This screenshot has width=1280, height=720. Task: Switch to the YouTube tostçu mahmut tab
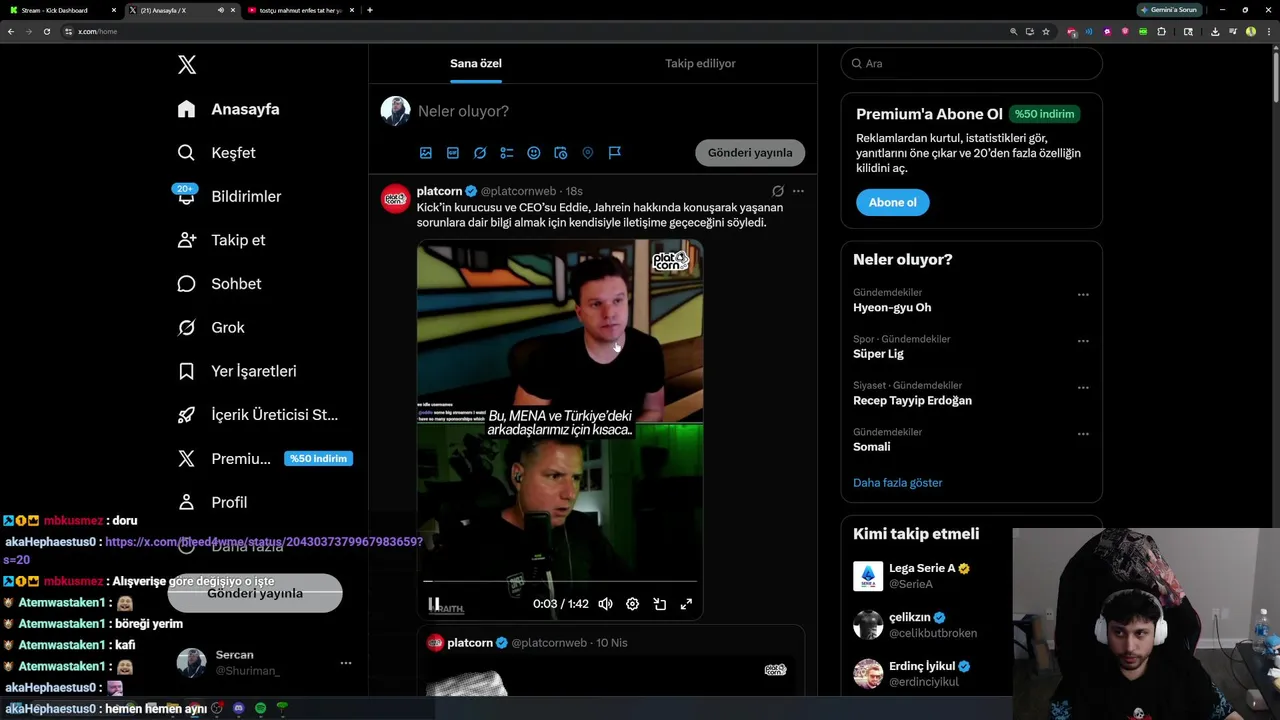point(300,10)
